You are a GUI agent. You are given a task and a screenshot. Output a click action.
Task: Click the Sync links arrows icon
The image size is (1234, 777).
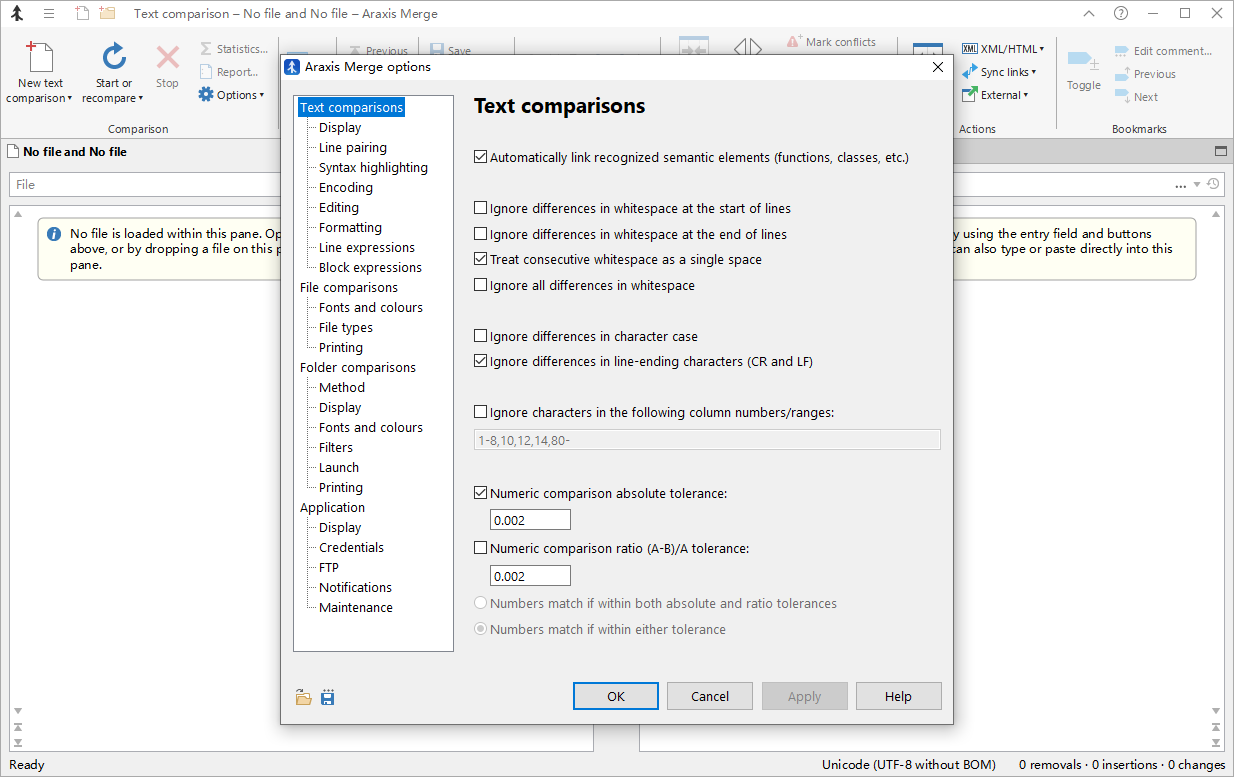(970, 72)
